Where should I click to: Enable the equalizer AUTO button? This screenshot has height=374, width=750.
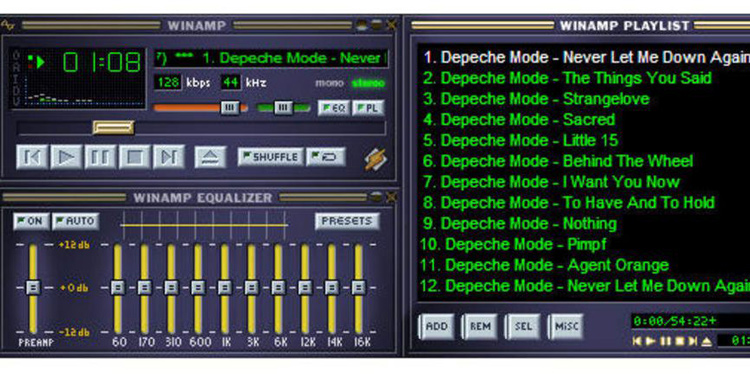pos(76,221)
